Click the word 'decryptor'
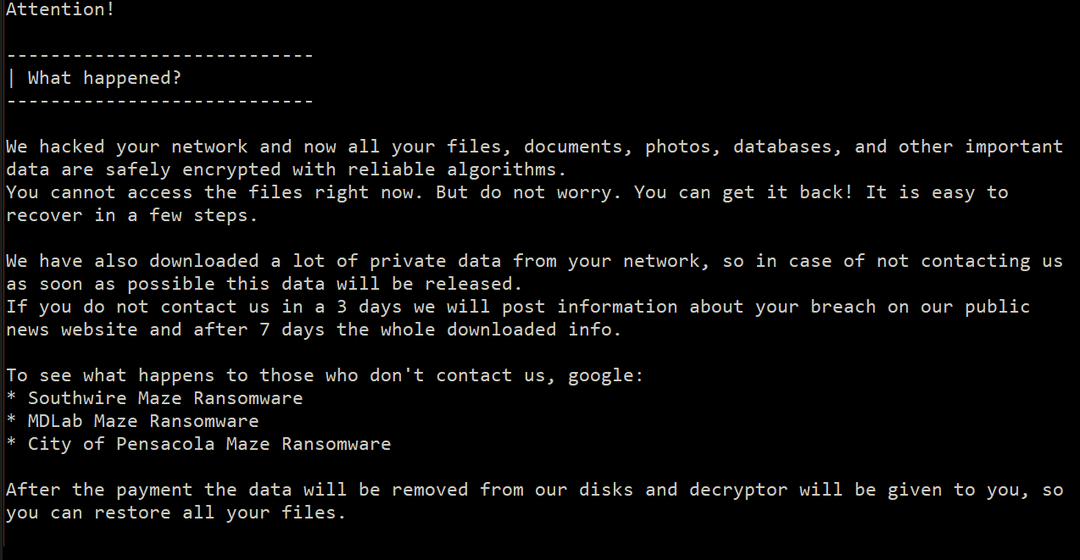This screenshot has height=560, width=1080. (x=738, y=490)
